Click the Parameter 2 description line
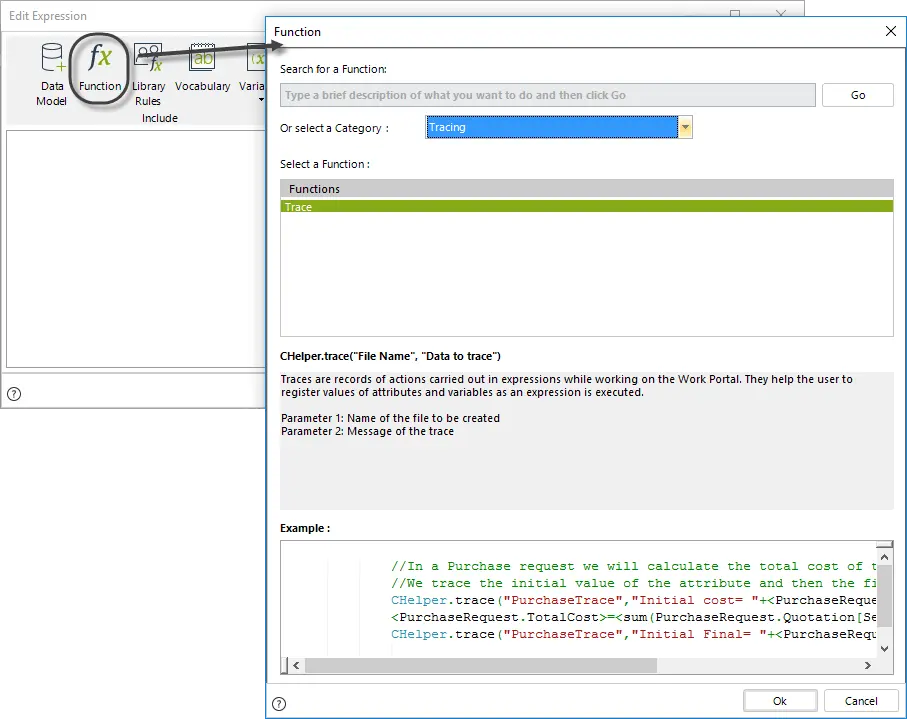This screenshot has height=719, width=907. coord(367,431)
